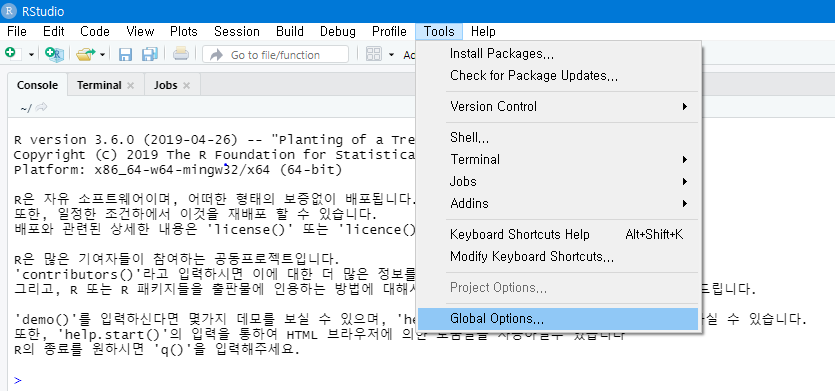This screenshot has width=835, height=391.
Task: Click the view current directory arrow icon
Action: click(42, 108)
